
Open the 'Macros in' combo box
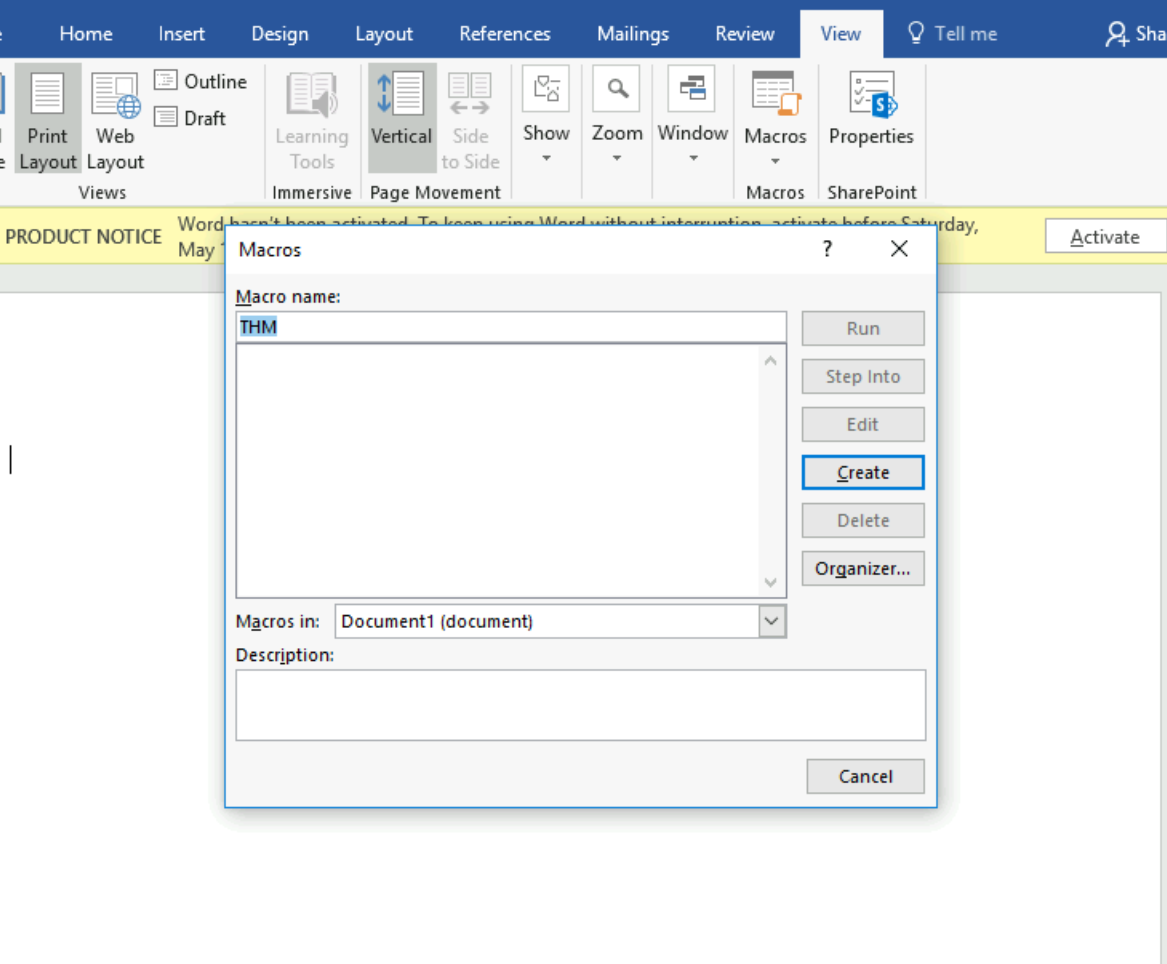tap(771, 621)
